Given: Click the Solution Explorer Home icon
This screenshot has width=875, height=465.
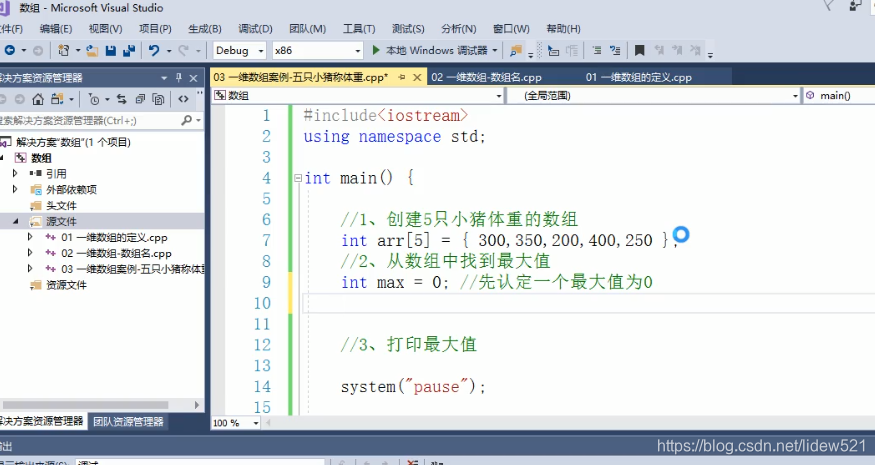Looking at the screenshot, I should tap(38, 99).
